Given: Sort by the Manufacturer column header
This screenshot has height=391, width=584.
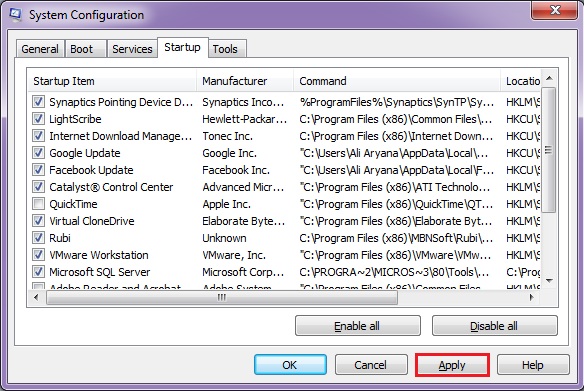Looking at the screenshot, I should coord(245,81).
